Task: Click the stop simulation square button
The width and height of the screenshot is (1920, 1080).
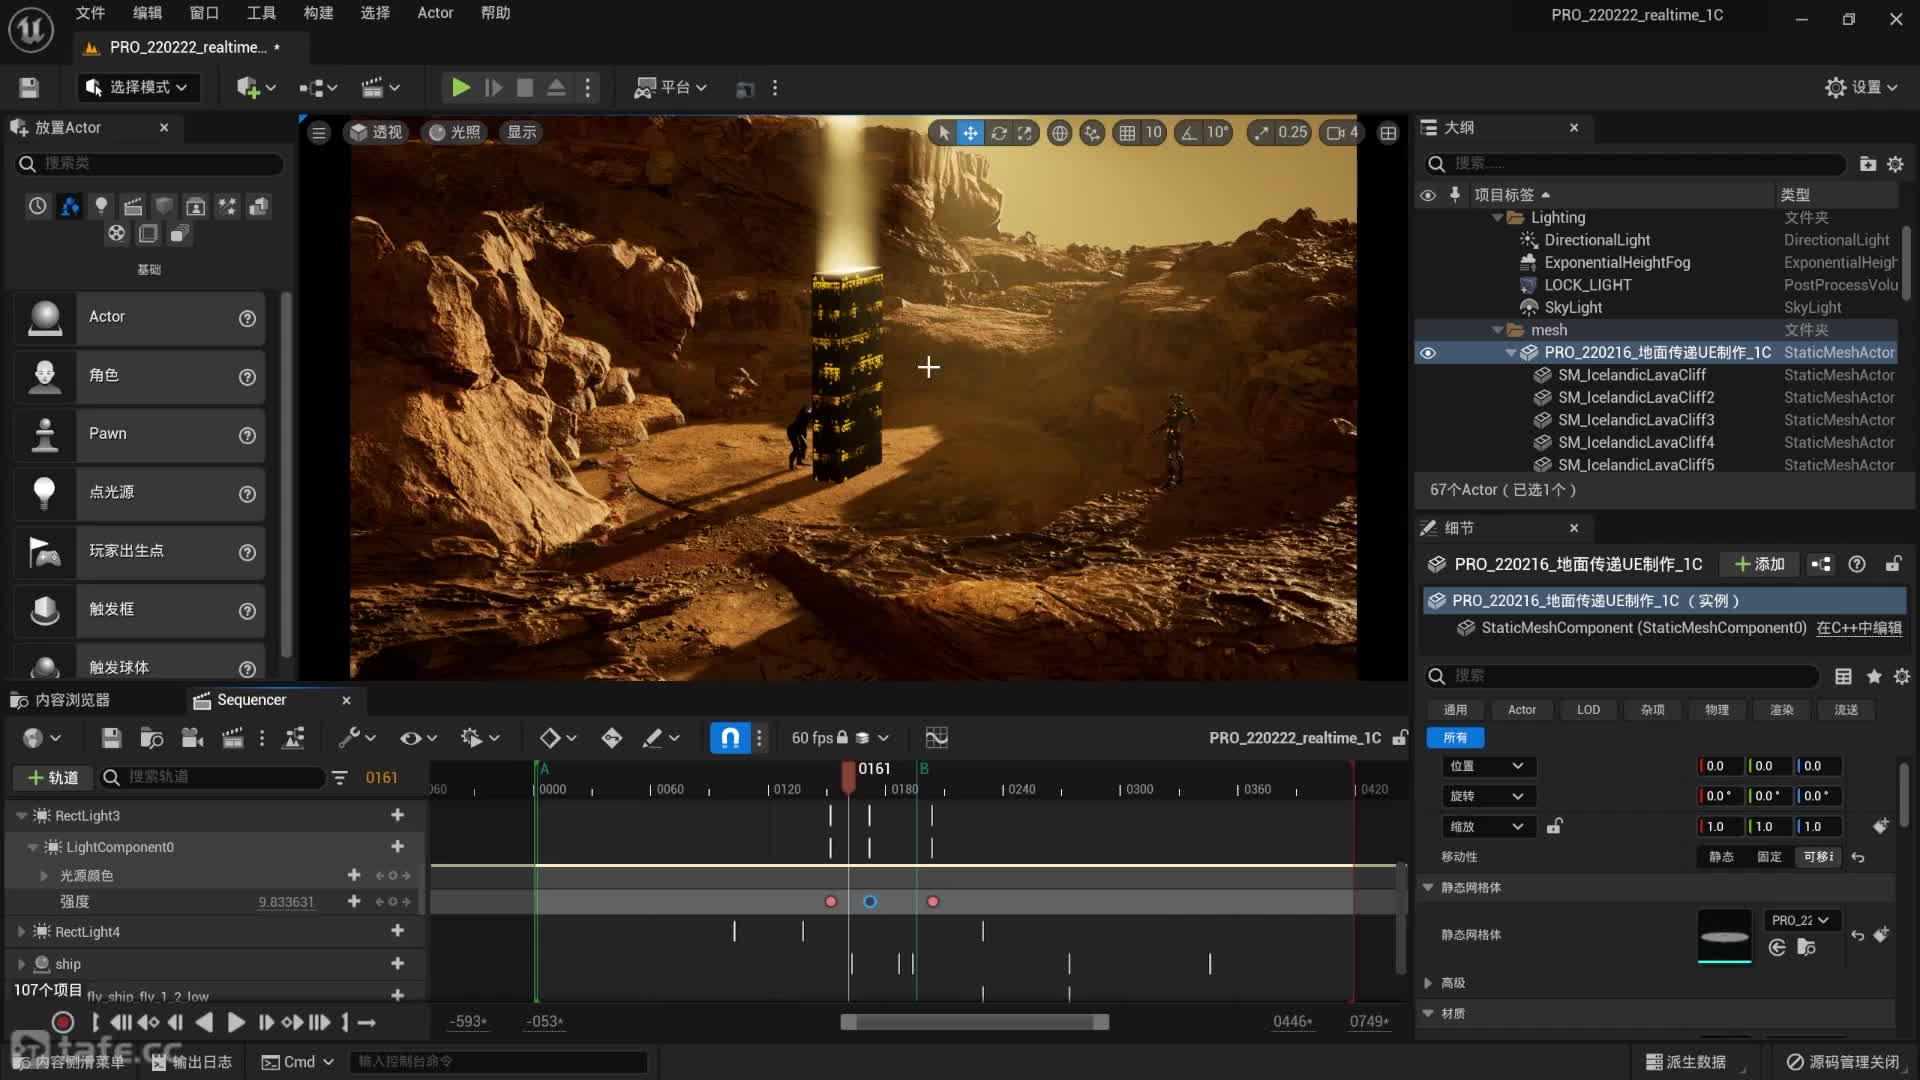Action: point(525,88)
